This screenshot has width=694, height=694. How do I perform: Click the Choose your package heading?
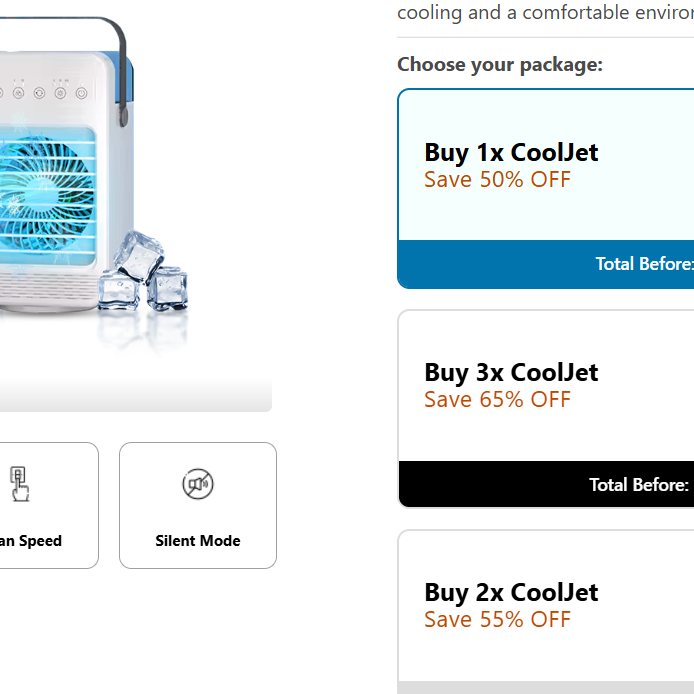click(500, 65)
